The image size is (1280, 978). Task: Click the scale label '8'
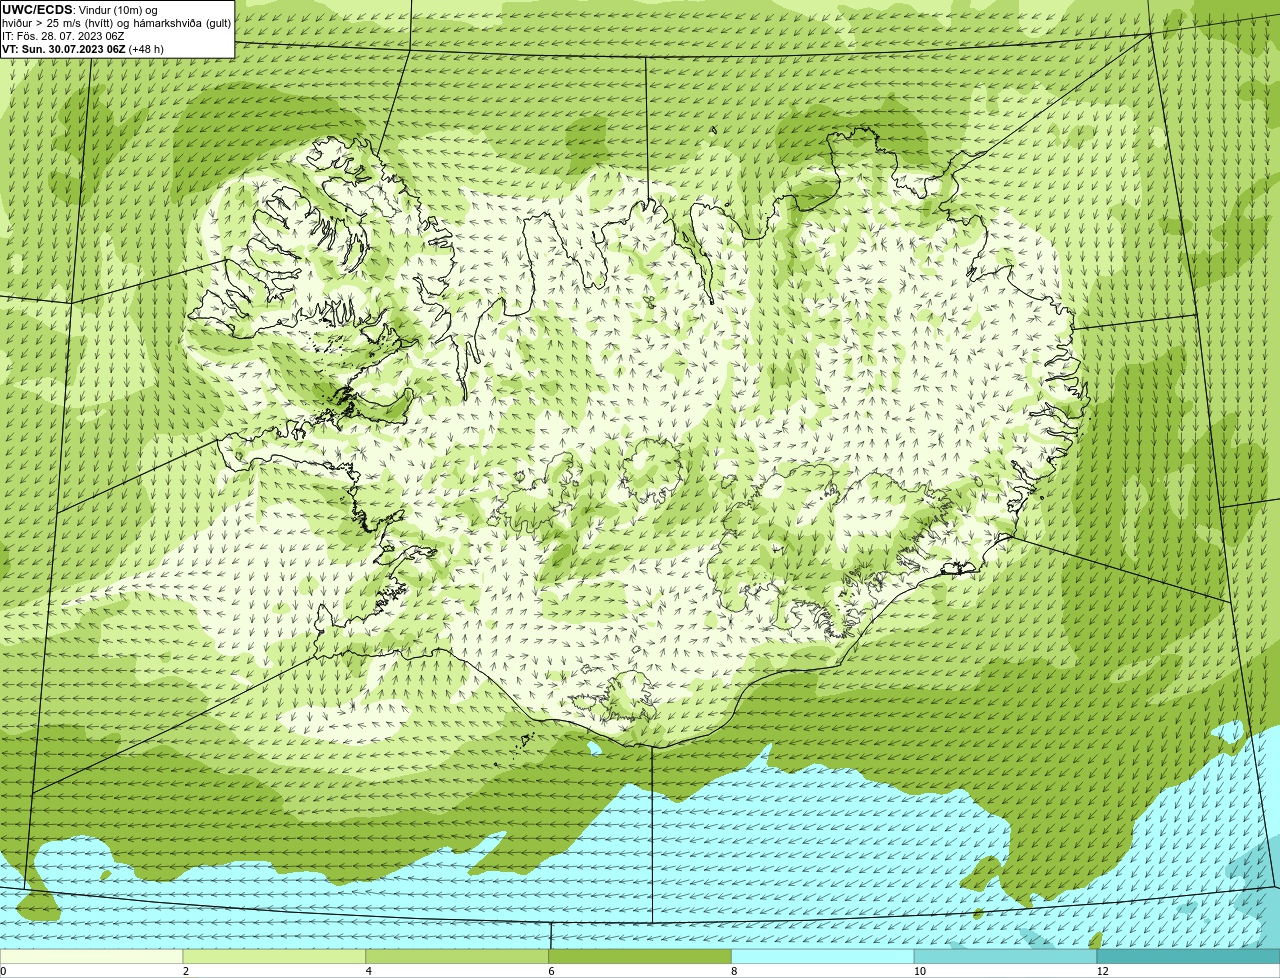(x=735, y=971)
